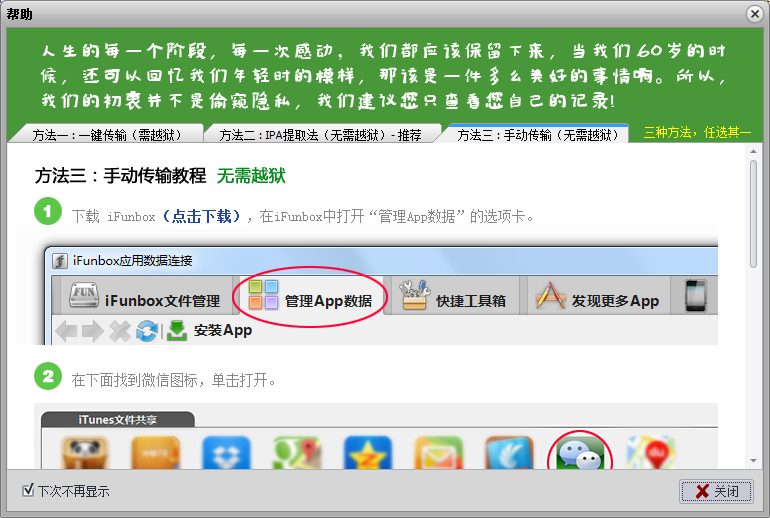Image resolution: width=770 pixels, height=518 pixels.
Task: Click the green Install App download icon
Action: pos(177,330)
